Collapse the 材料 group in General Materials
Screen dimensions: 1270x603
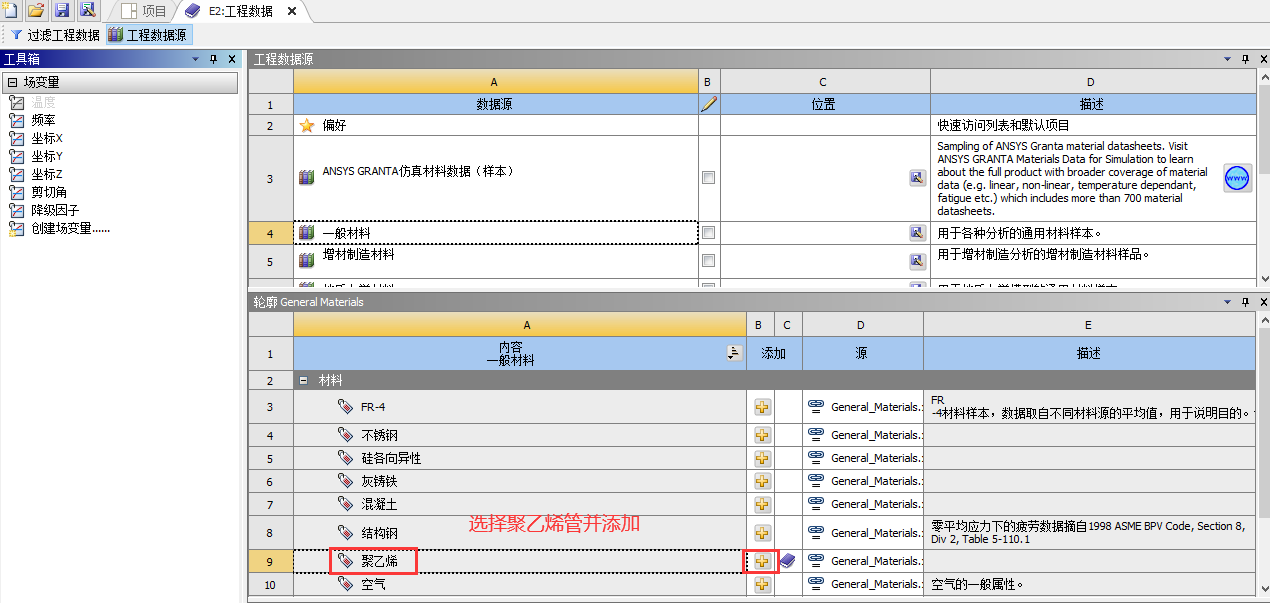pyautogui.click(x=304, y=381)
